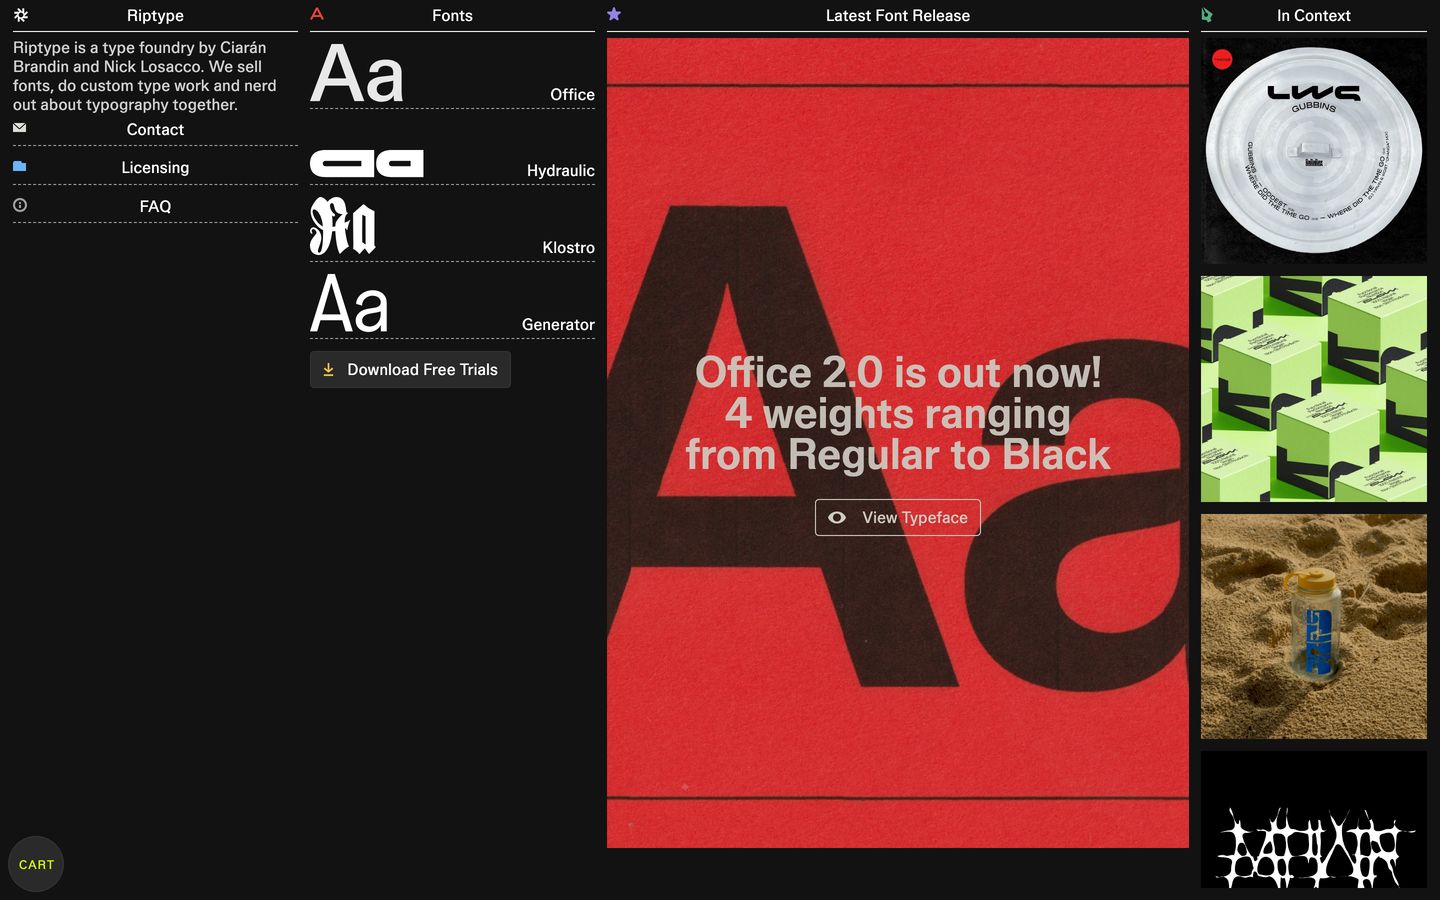This screenshot has width=1440, height=900.
Task: Open the Contact link
Action: (155, 130)
